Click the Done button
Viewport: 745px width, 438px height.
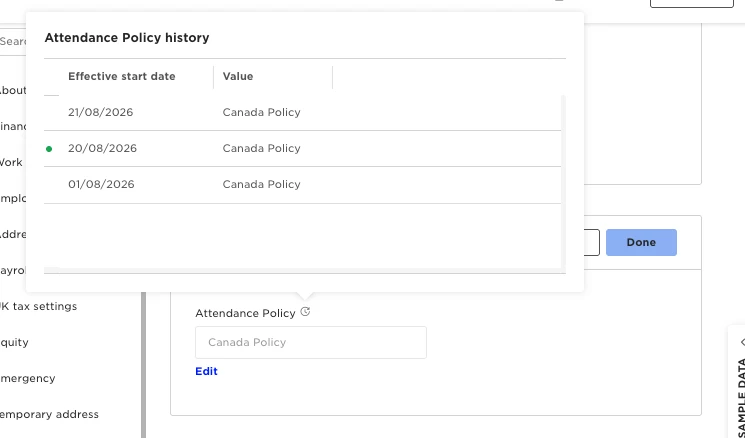click(x=641, y=242)
